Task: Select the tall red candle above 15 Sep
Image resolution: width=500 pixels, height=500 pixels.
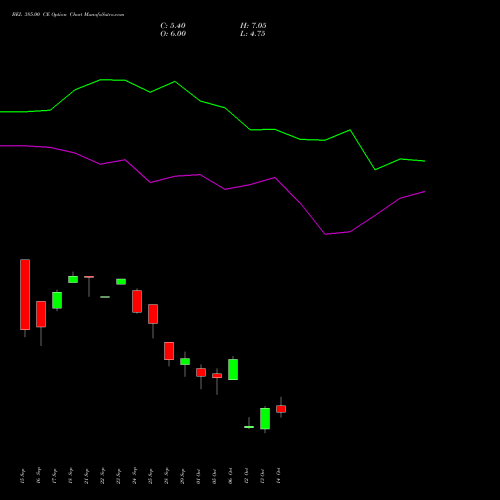Action: 25,295
